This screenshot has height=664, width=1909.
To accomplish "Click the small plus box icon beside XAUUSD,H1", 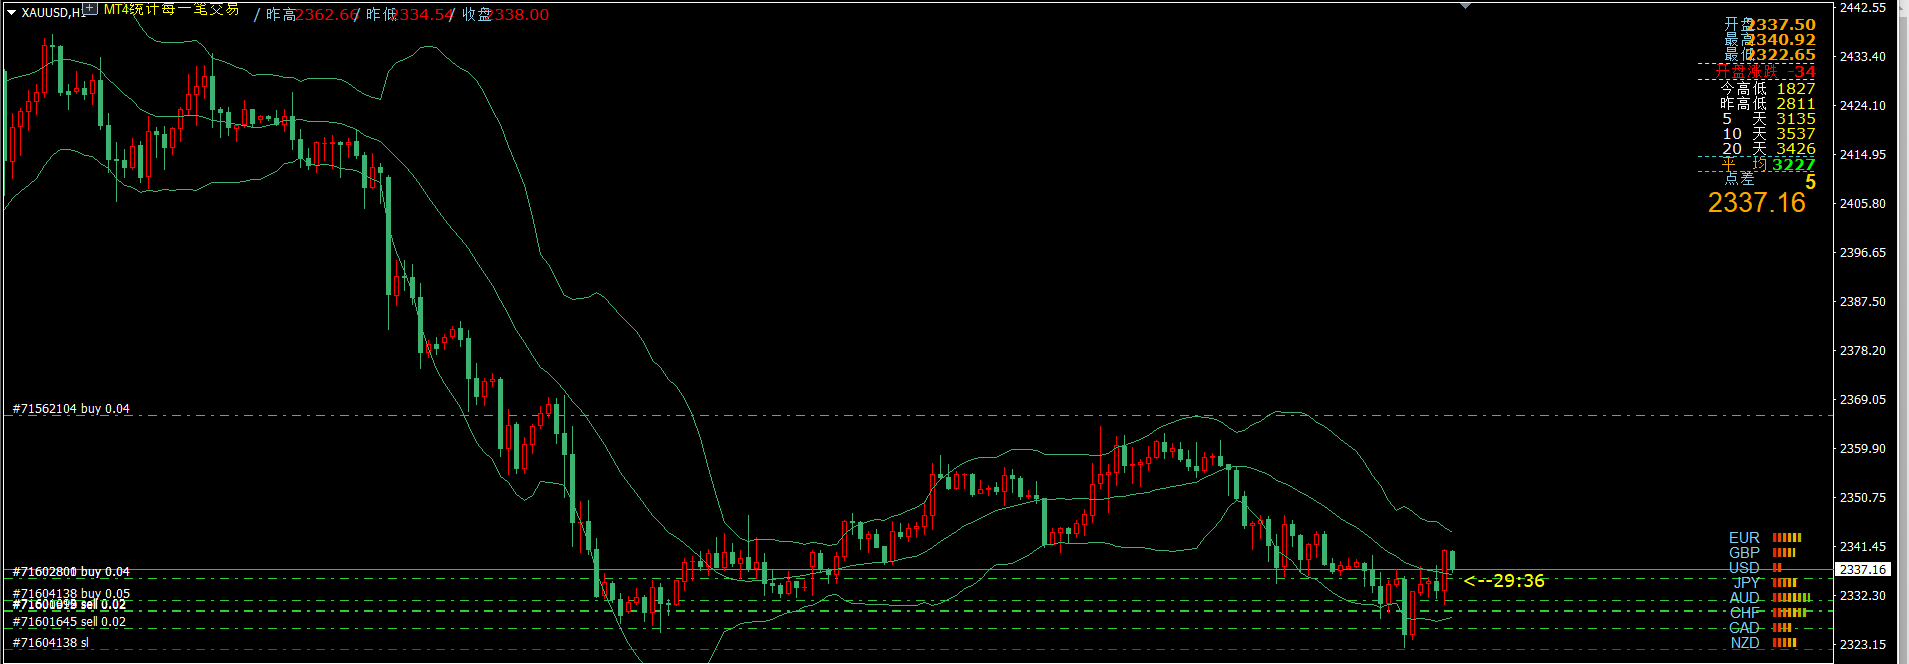I will point(90,9).
